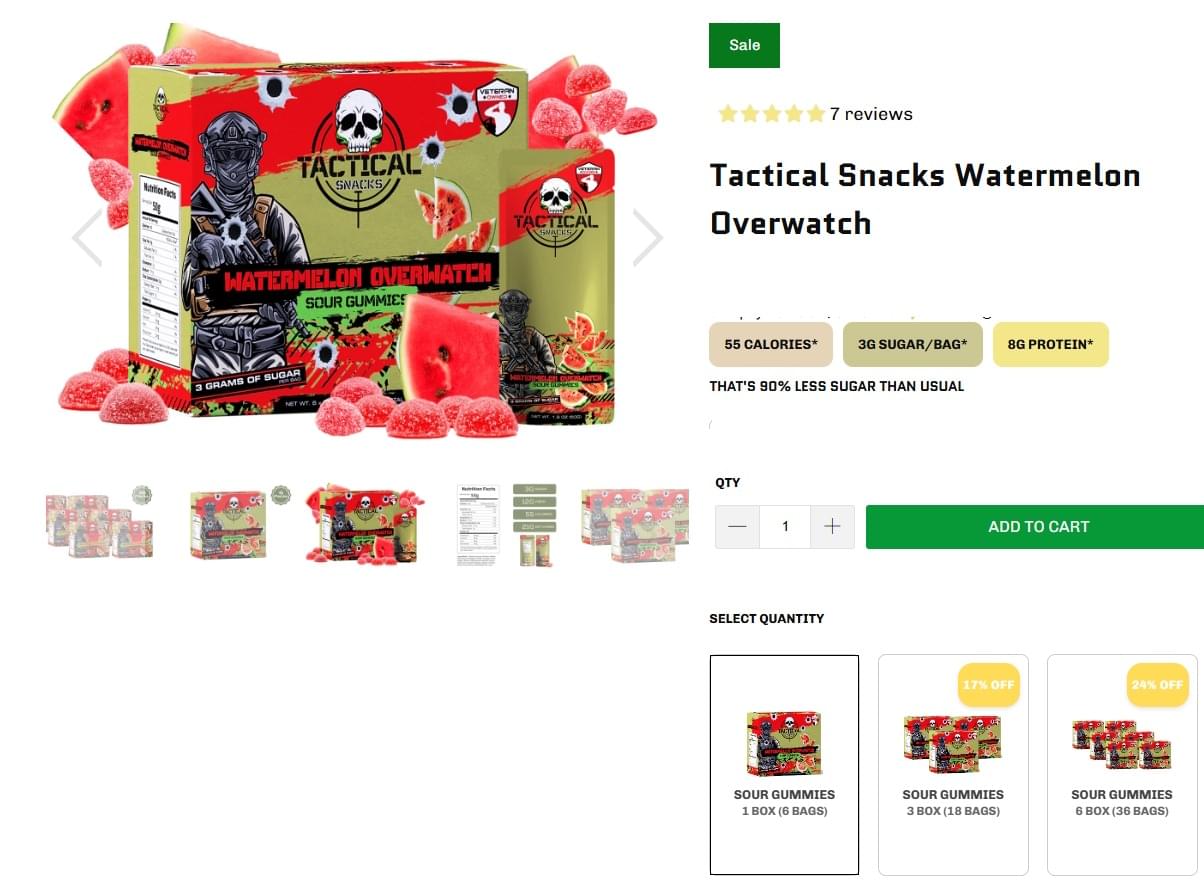This screenshot has height=880, width=1204.
Task: Open the 7 reviews link
Action: pyautogui.click(x=871, y=114)
